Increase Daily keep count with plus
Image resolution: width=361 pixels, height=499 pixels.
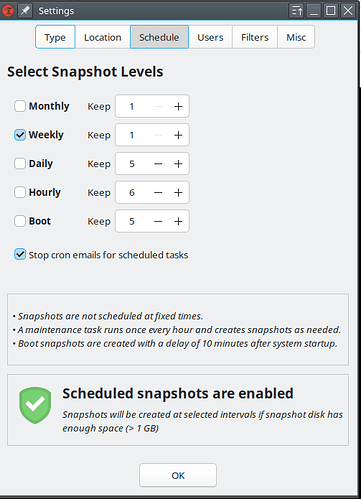pyautogui.click(x=178, y=164)
